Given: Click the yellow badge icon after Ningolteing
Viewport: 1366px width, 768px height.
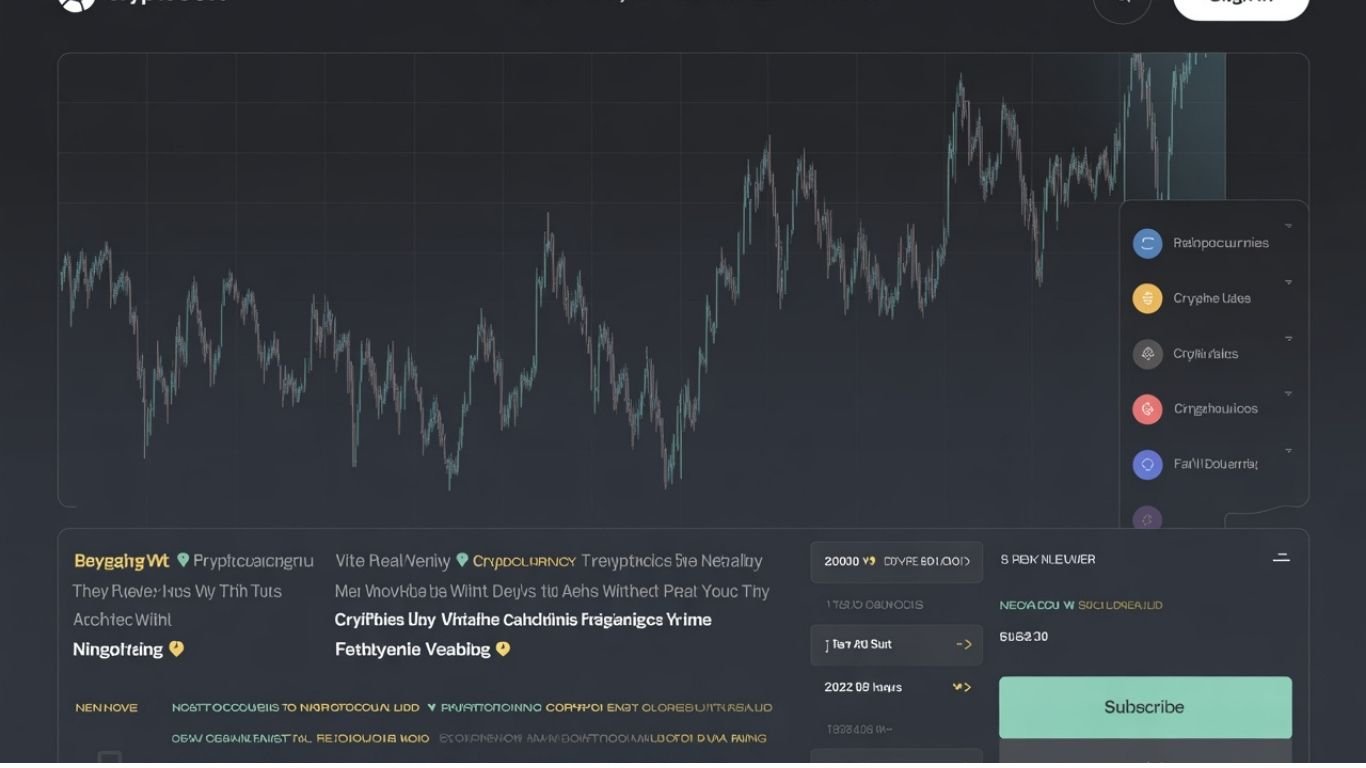Looking at the screenshot, I should 177,649.
